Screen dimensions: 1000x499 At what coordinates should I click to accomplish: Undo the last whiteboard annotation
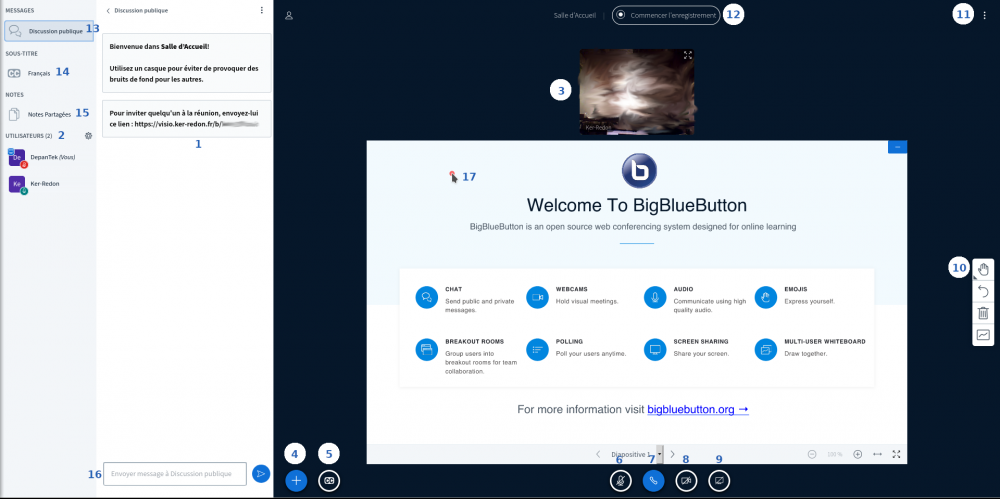(x=983, y=291)
